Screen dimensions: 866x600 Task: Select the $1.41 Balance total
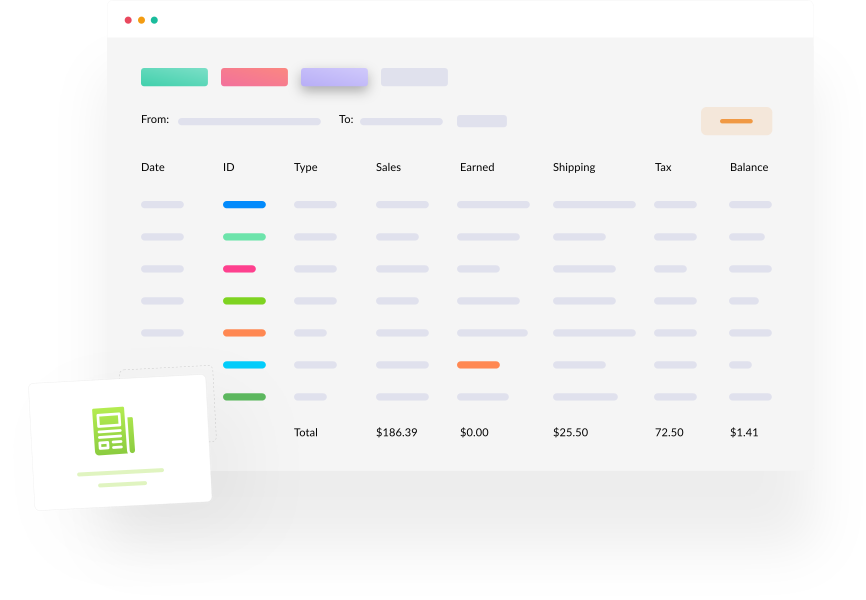pyautogui.click(x=744, y=433)
